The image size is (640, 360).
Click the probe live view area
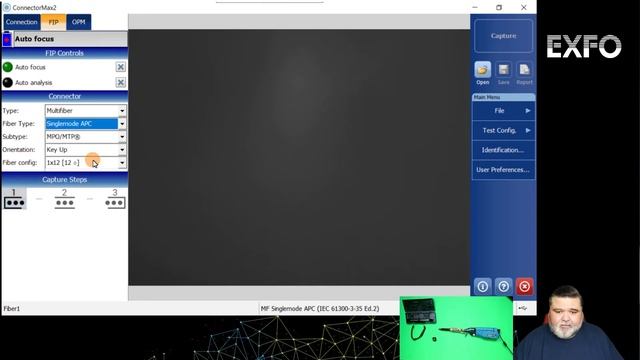tap(299, 157)
